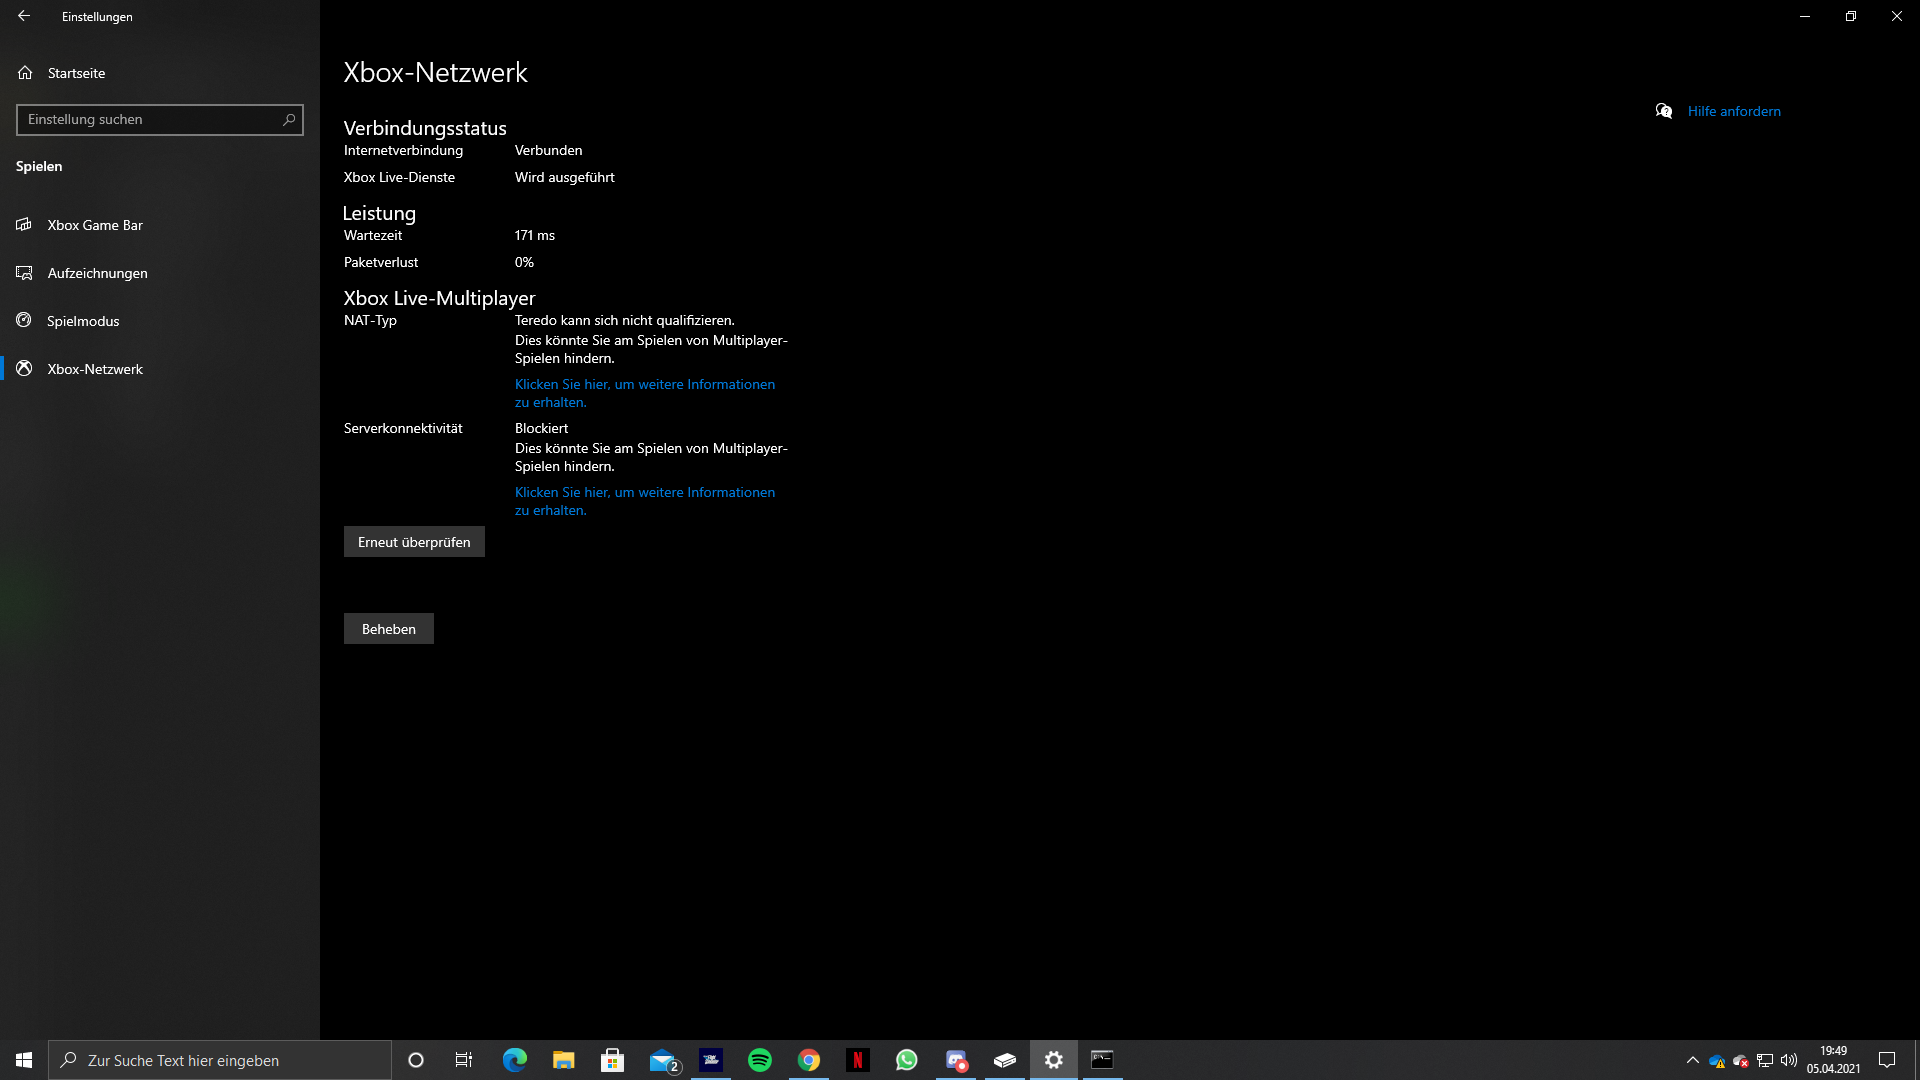Image resolution: width=1920 pixels, height=1080 pixels.
Task: Switch to Flight Simulator taskbar app
Action: (x=711, y=1060)
